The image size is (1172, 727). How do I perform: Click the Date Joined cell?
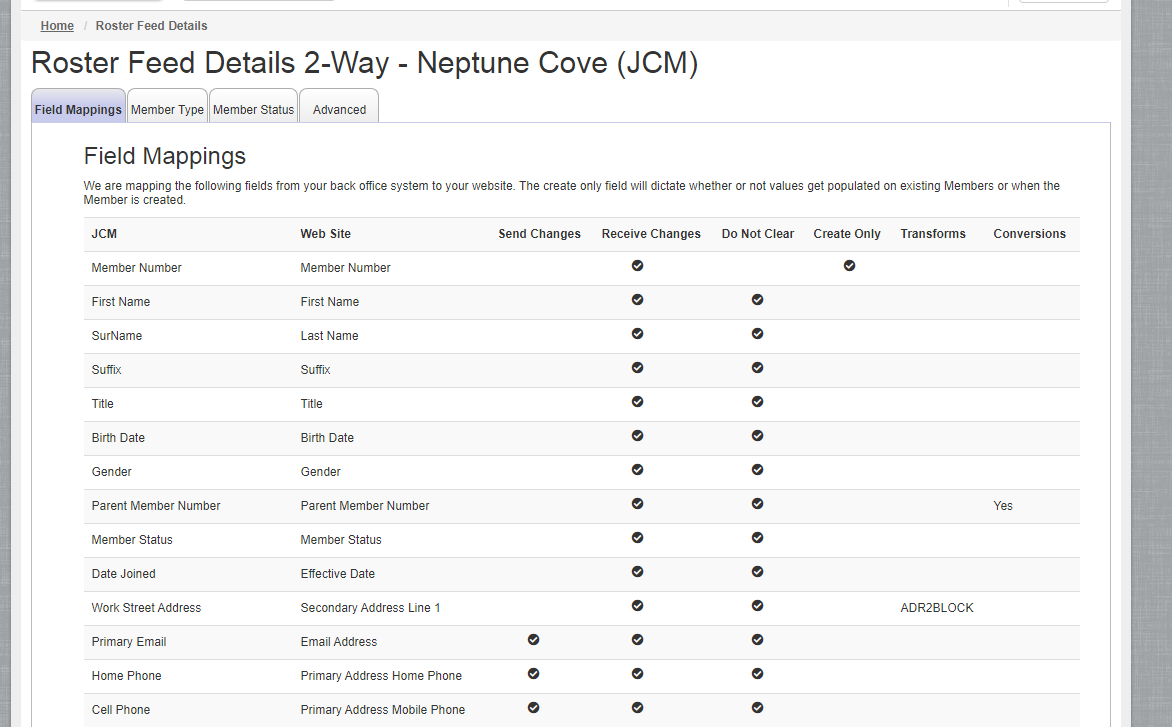point(123,574)
